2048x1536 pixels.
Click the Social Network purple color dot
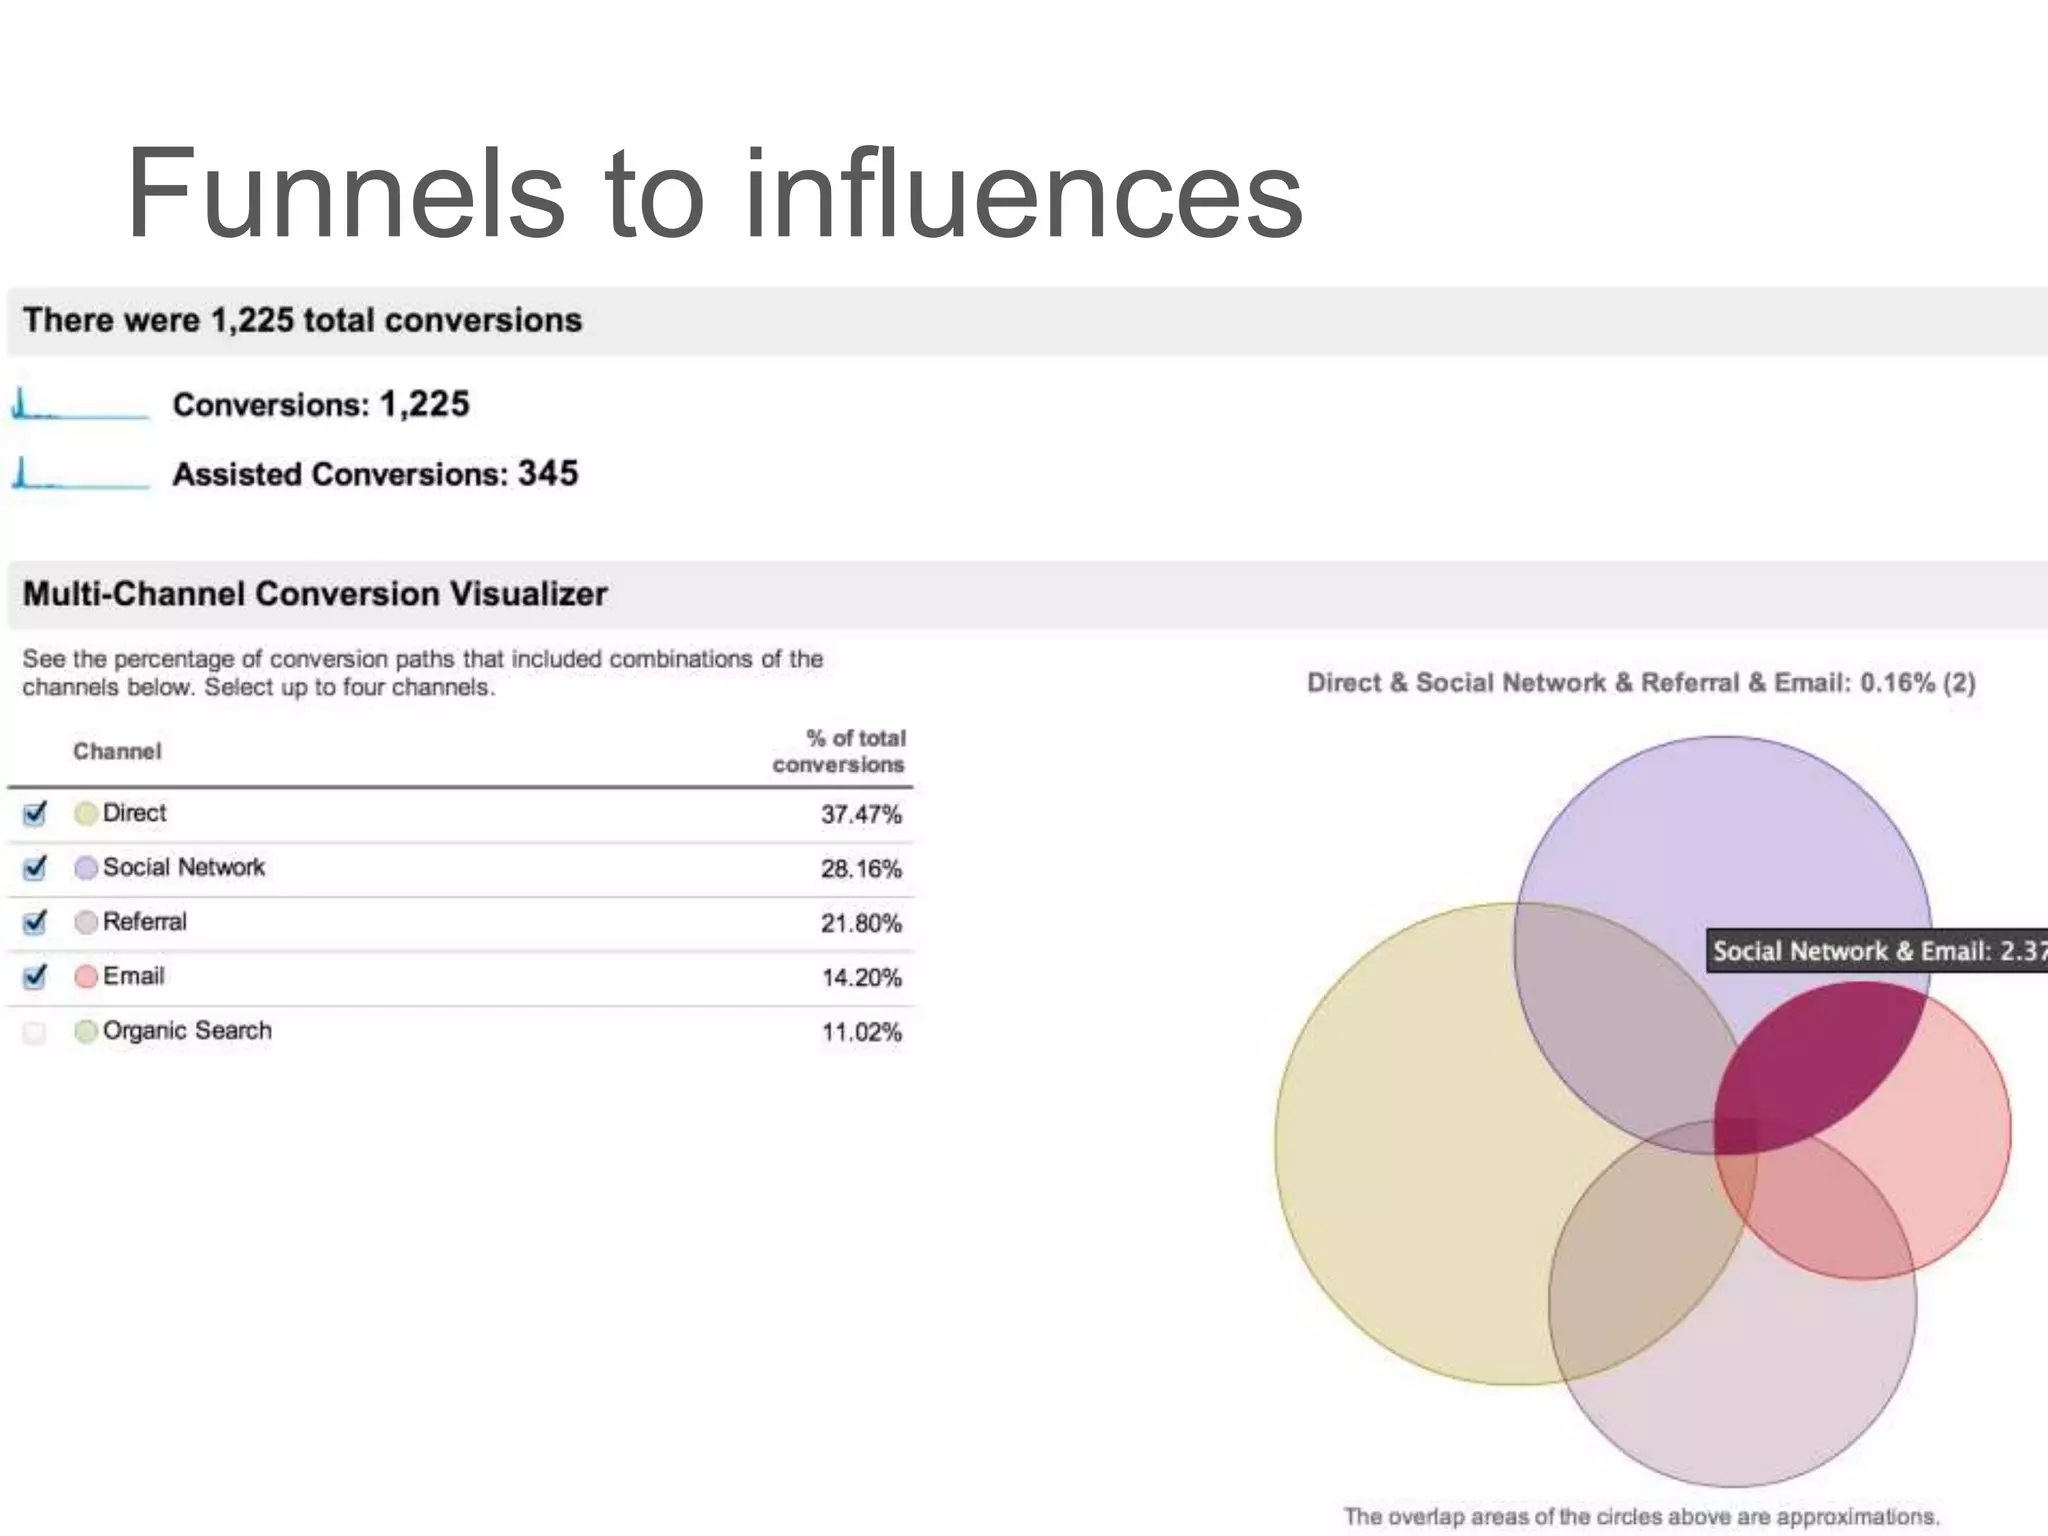pos(86,867)
